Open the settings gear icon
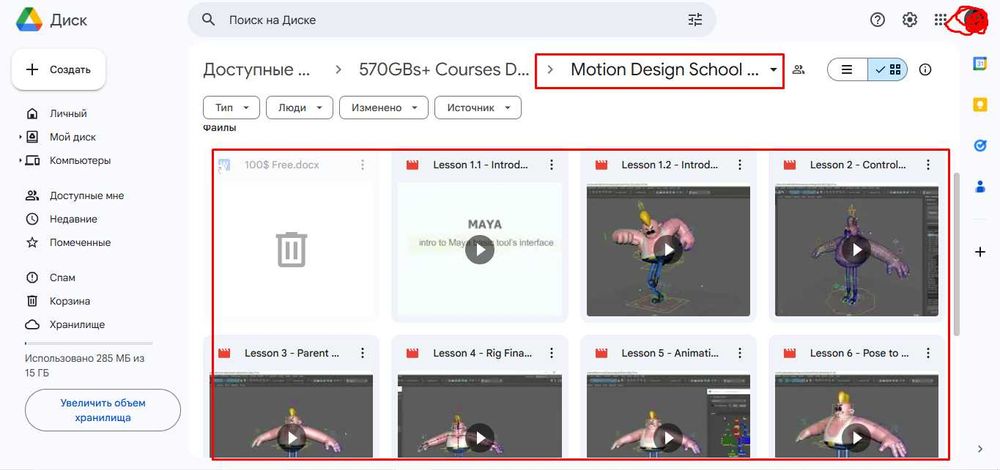 coord(909,20)
